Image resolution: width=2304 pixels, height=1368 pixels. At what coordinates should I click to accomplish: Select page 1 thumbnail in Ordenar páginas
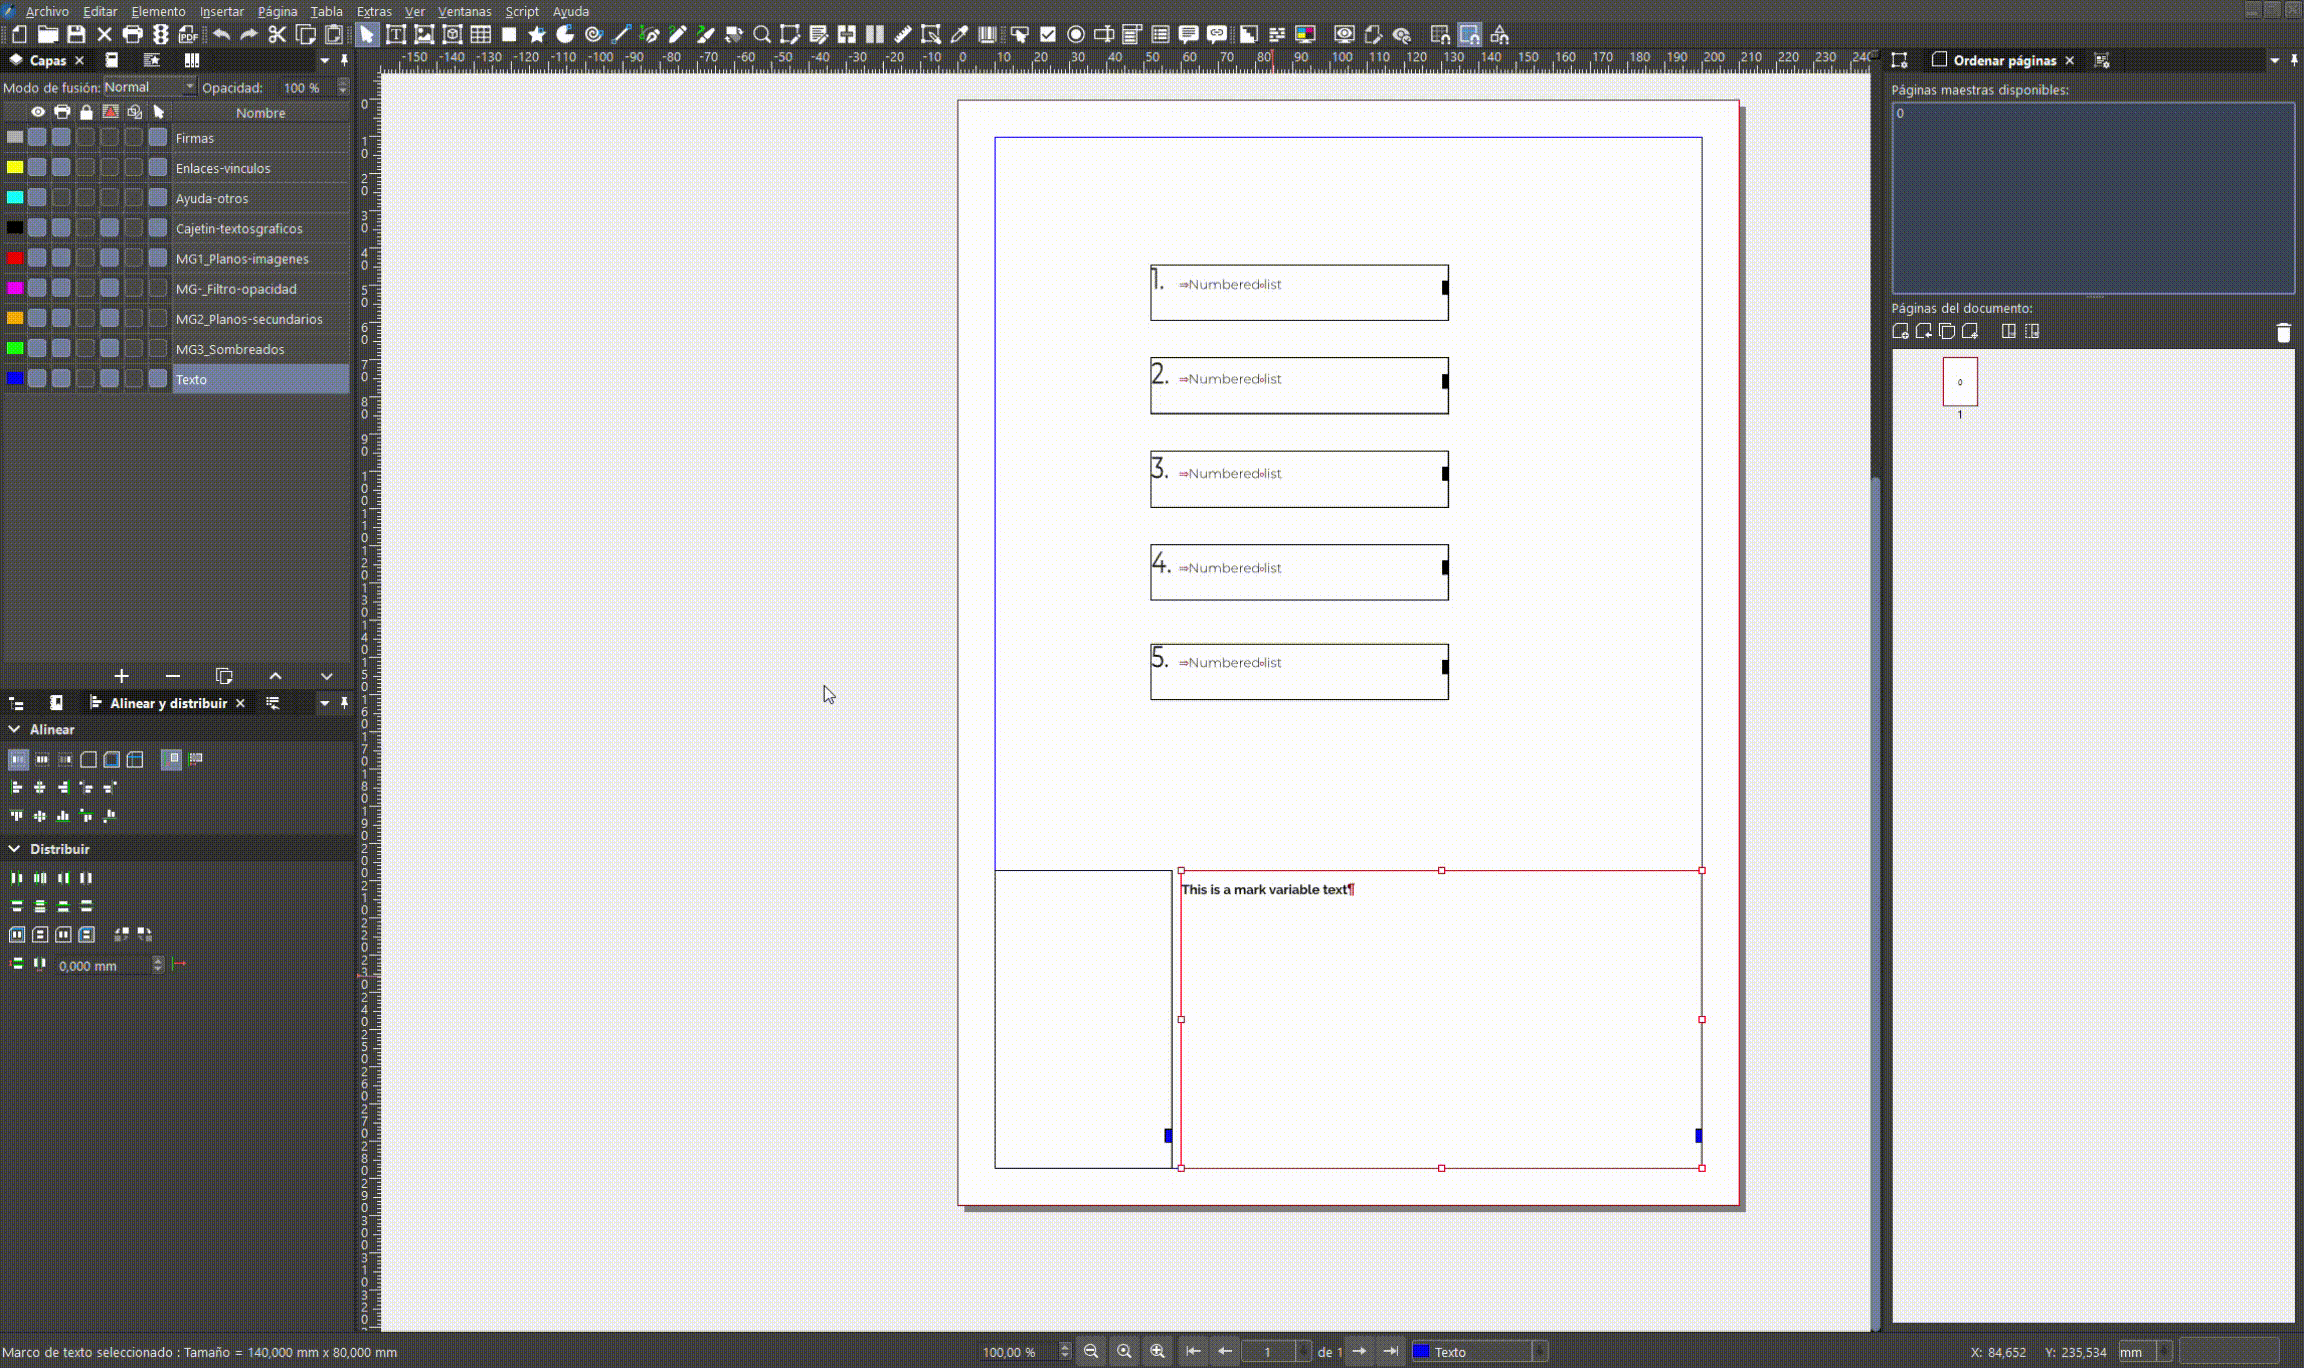point(1959,382)
